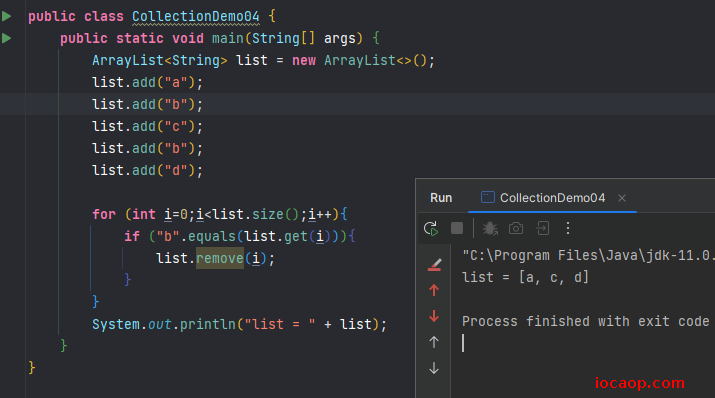Click the exit/restore layout icon in Run toolbar
This screenshot has height=398, width=715.
(x=543, y=228)
